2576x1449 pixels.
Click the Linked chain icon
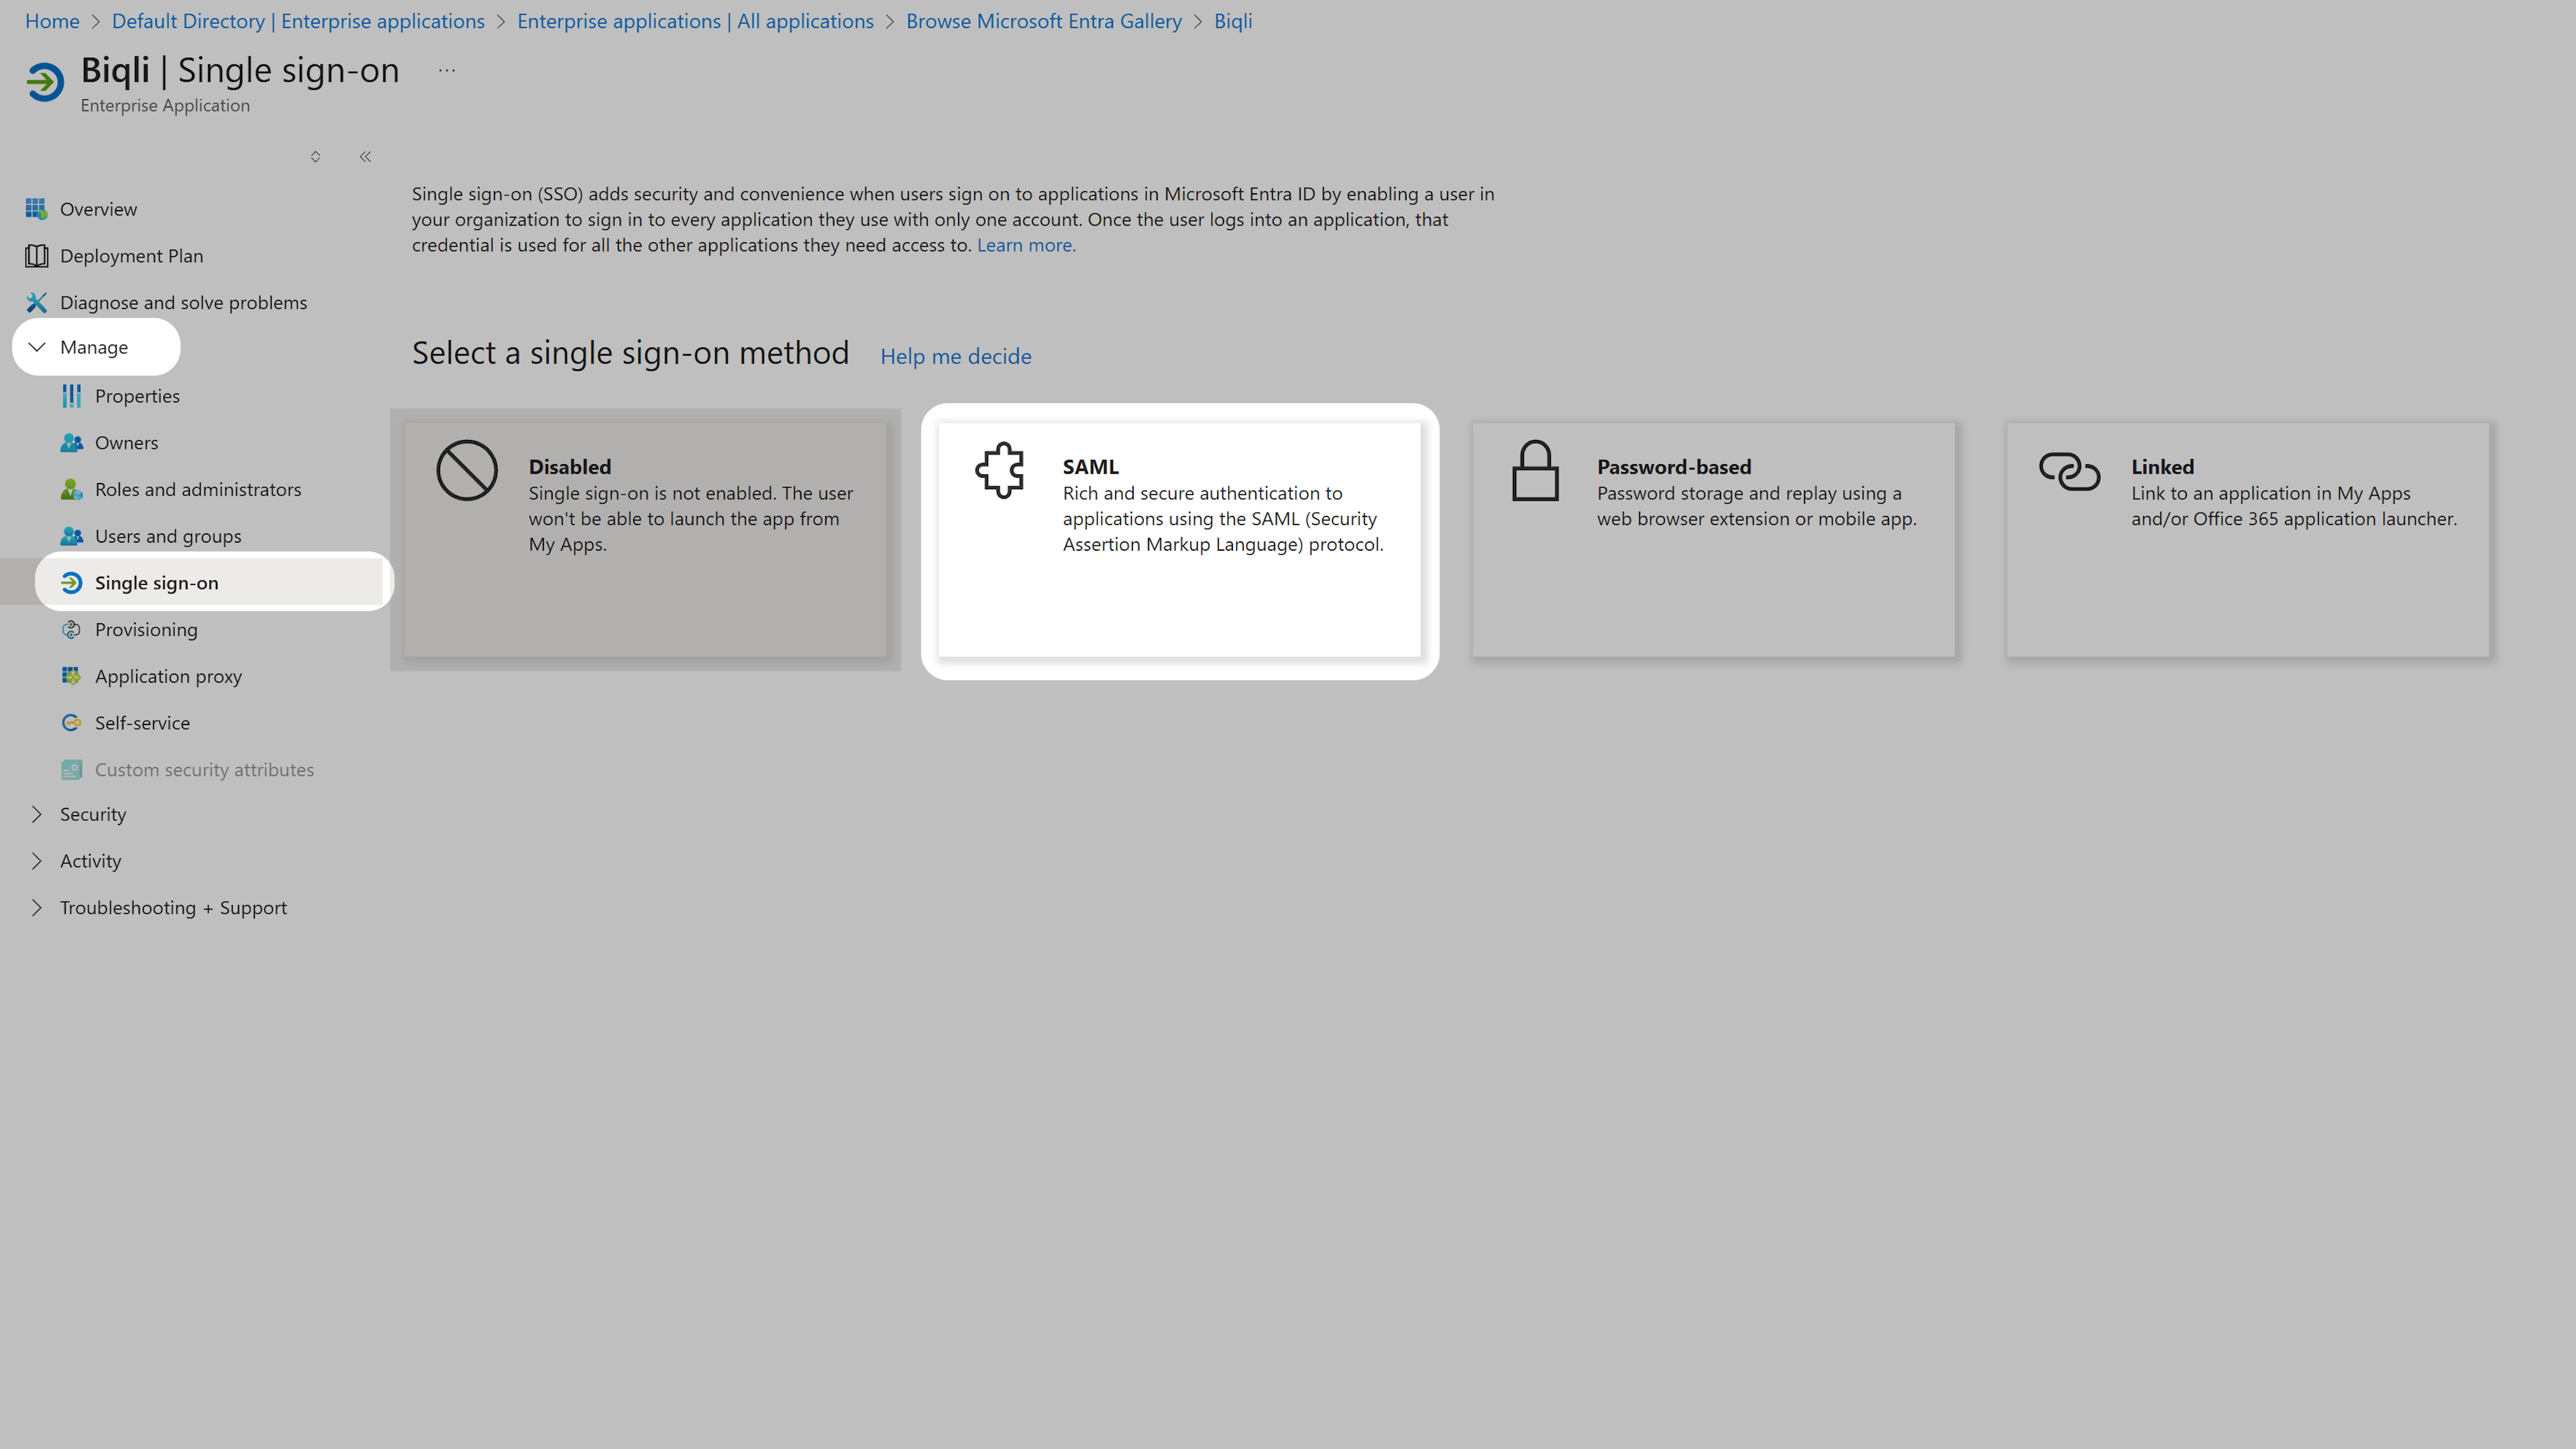[2069, 471]
